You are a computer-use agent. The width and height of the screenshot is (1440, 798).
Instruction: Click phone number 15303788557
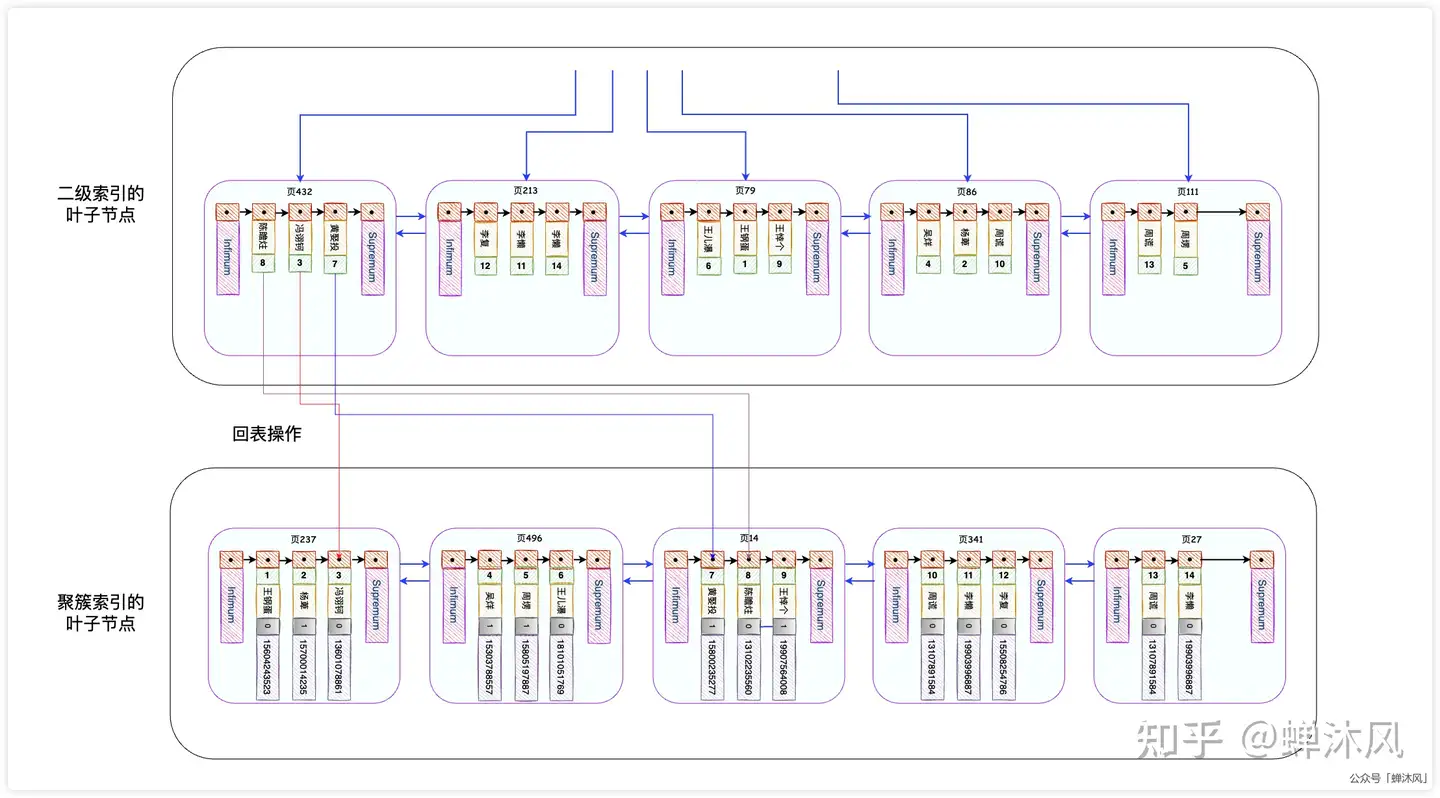tap(489, 667)
